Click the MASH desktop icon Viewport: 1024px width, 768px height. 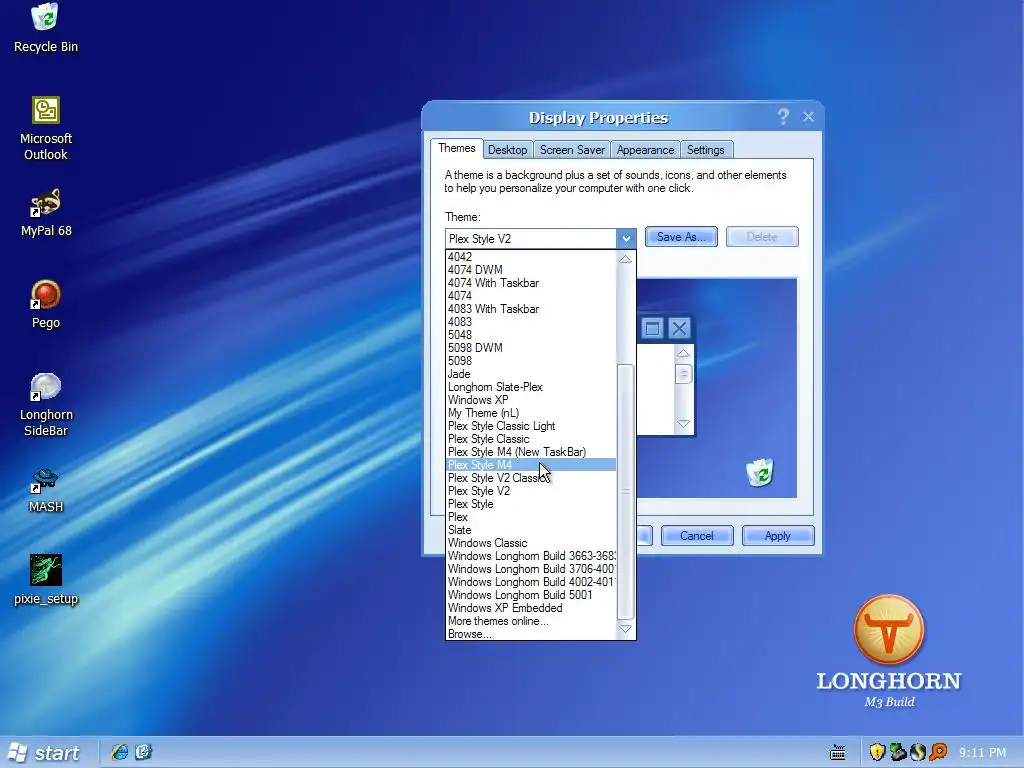click(46, 490)
